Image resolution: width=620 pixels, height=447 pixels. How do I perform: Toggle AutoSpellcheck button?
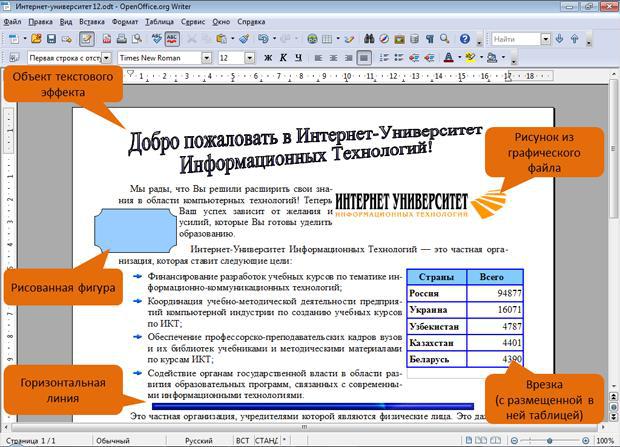pos(172,39)
